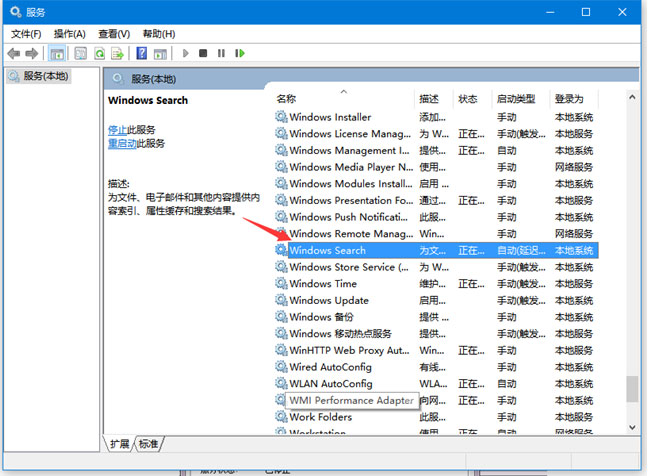This screenshot has height=476, width=650.
Task: Click the gear icon of Windows Installer
Action: (x=281, y=117)
